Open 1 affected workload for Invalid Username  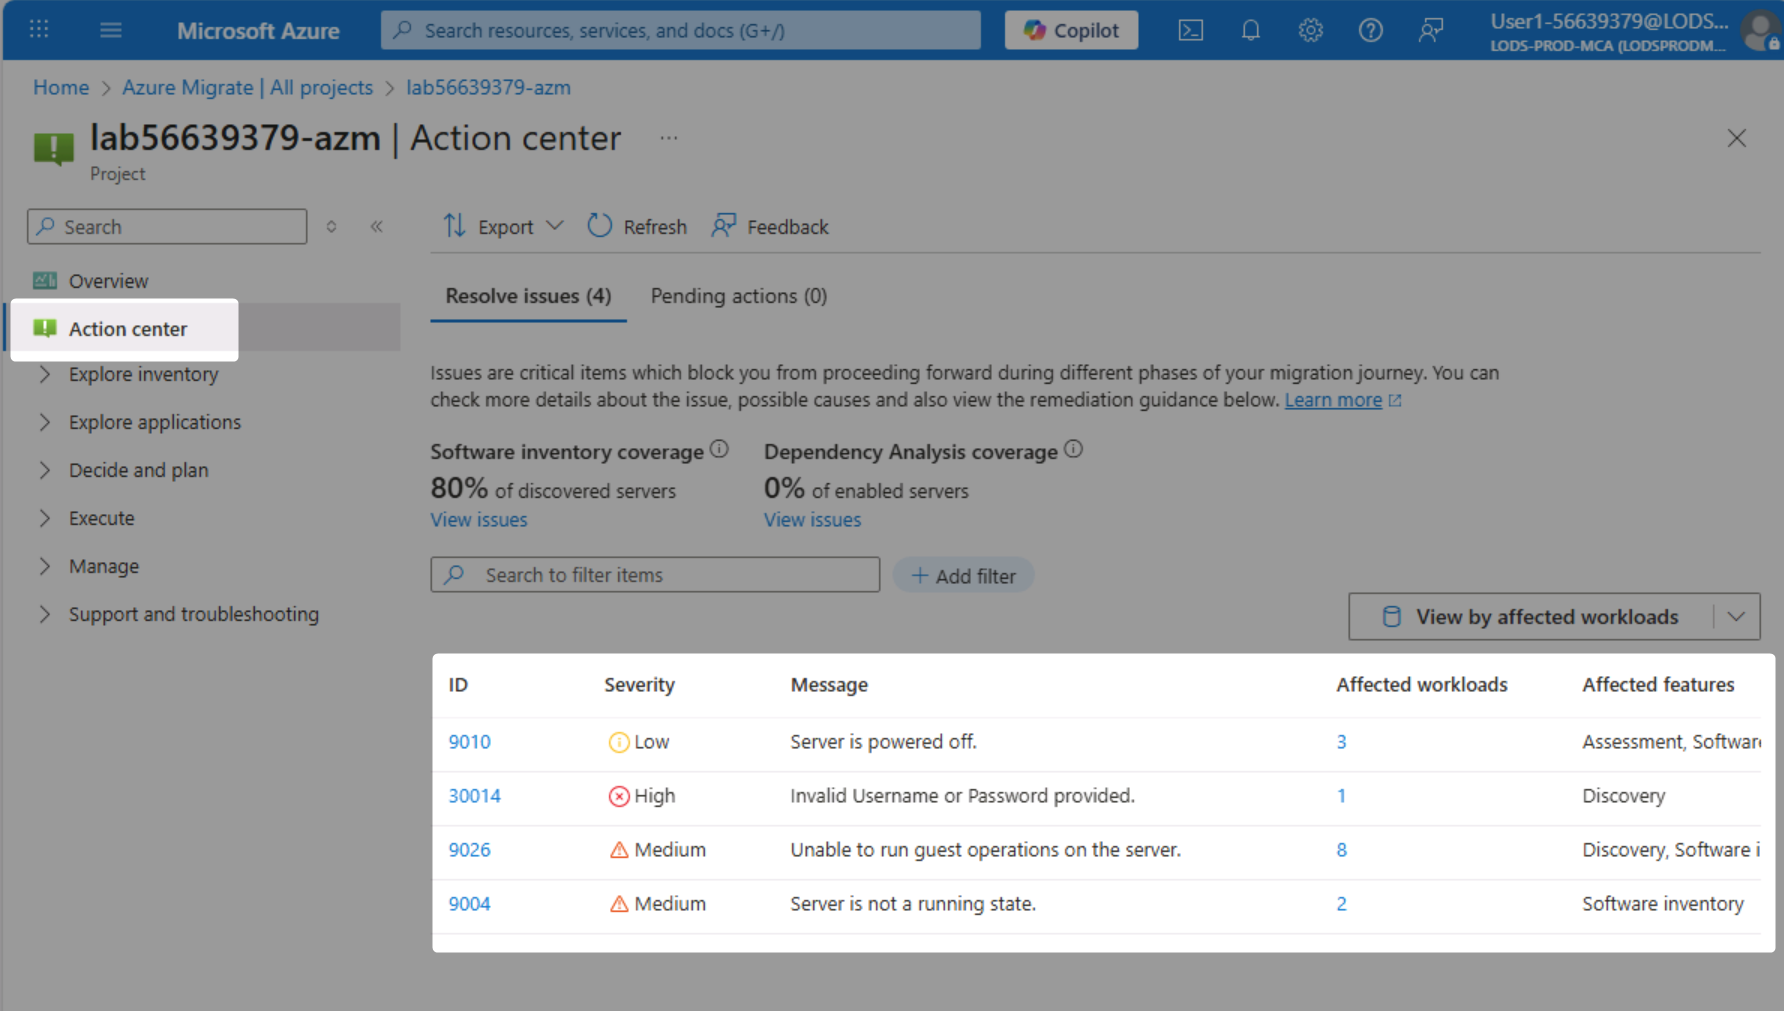(x=1341, y=796)
